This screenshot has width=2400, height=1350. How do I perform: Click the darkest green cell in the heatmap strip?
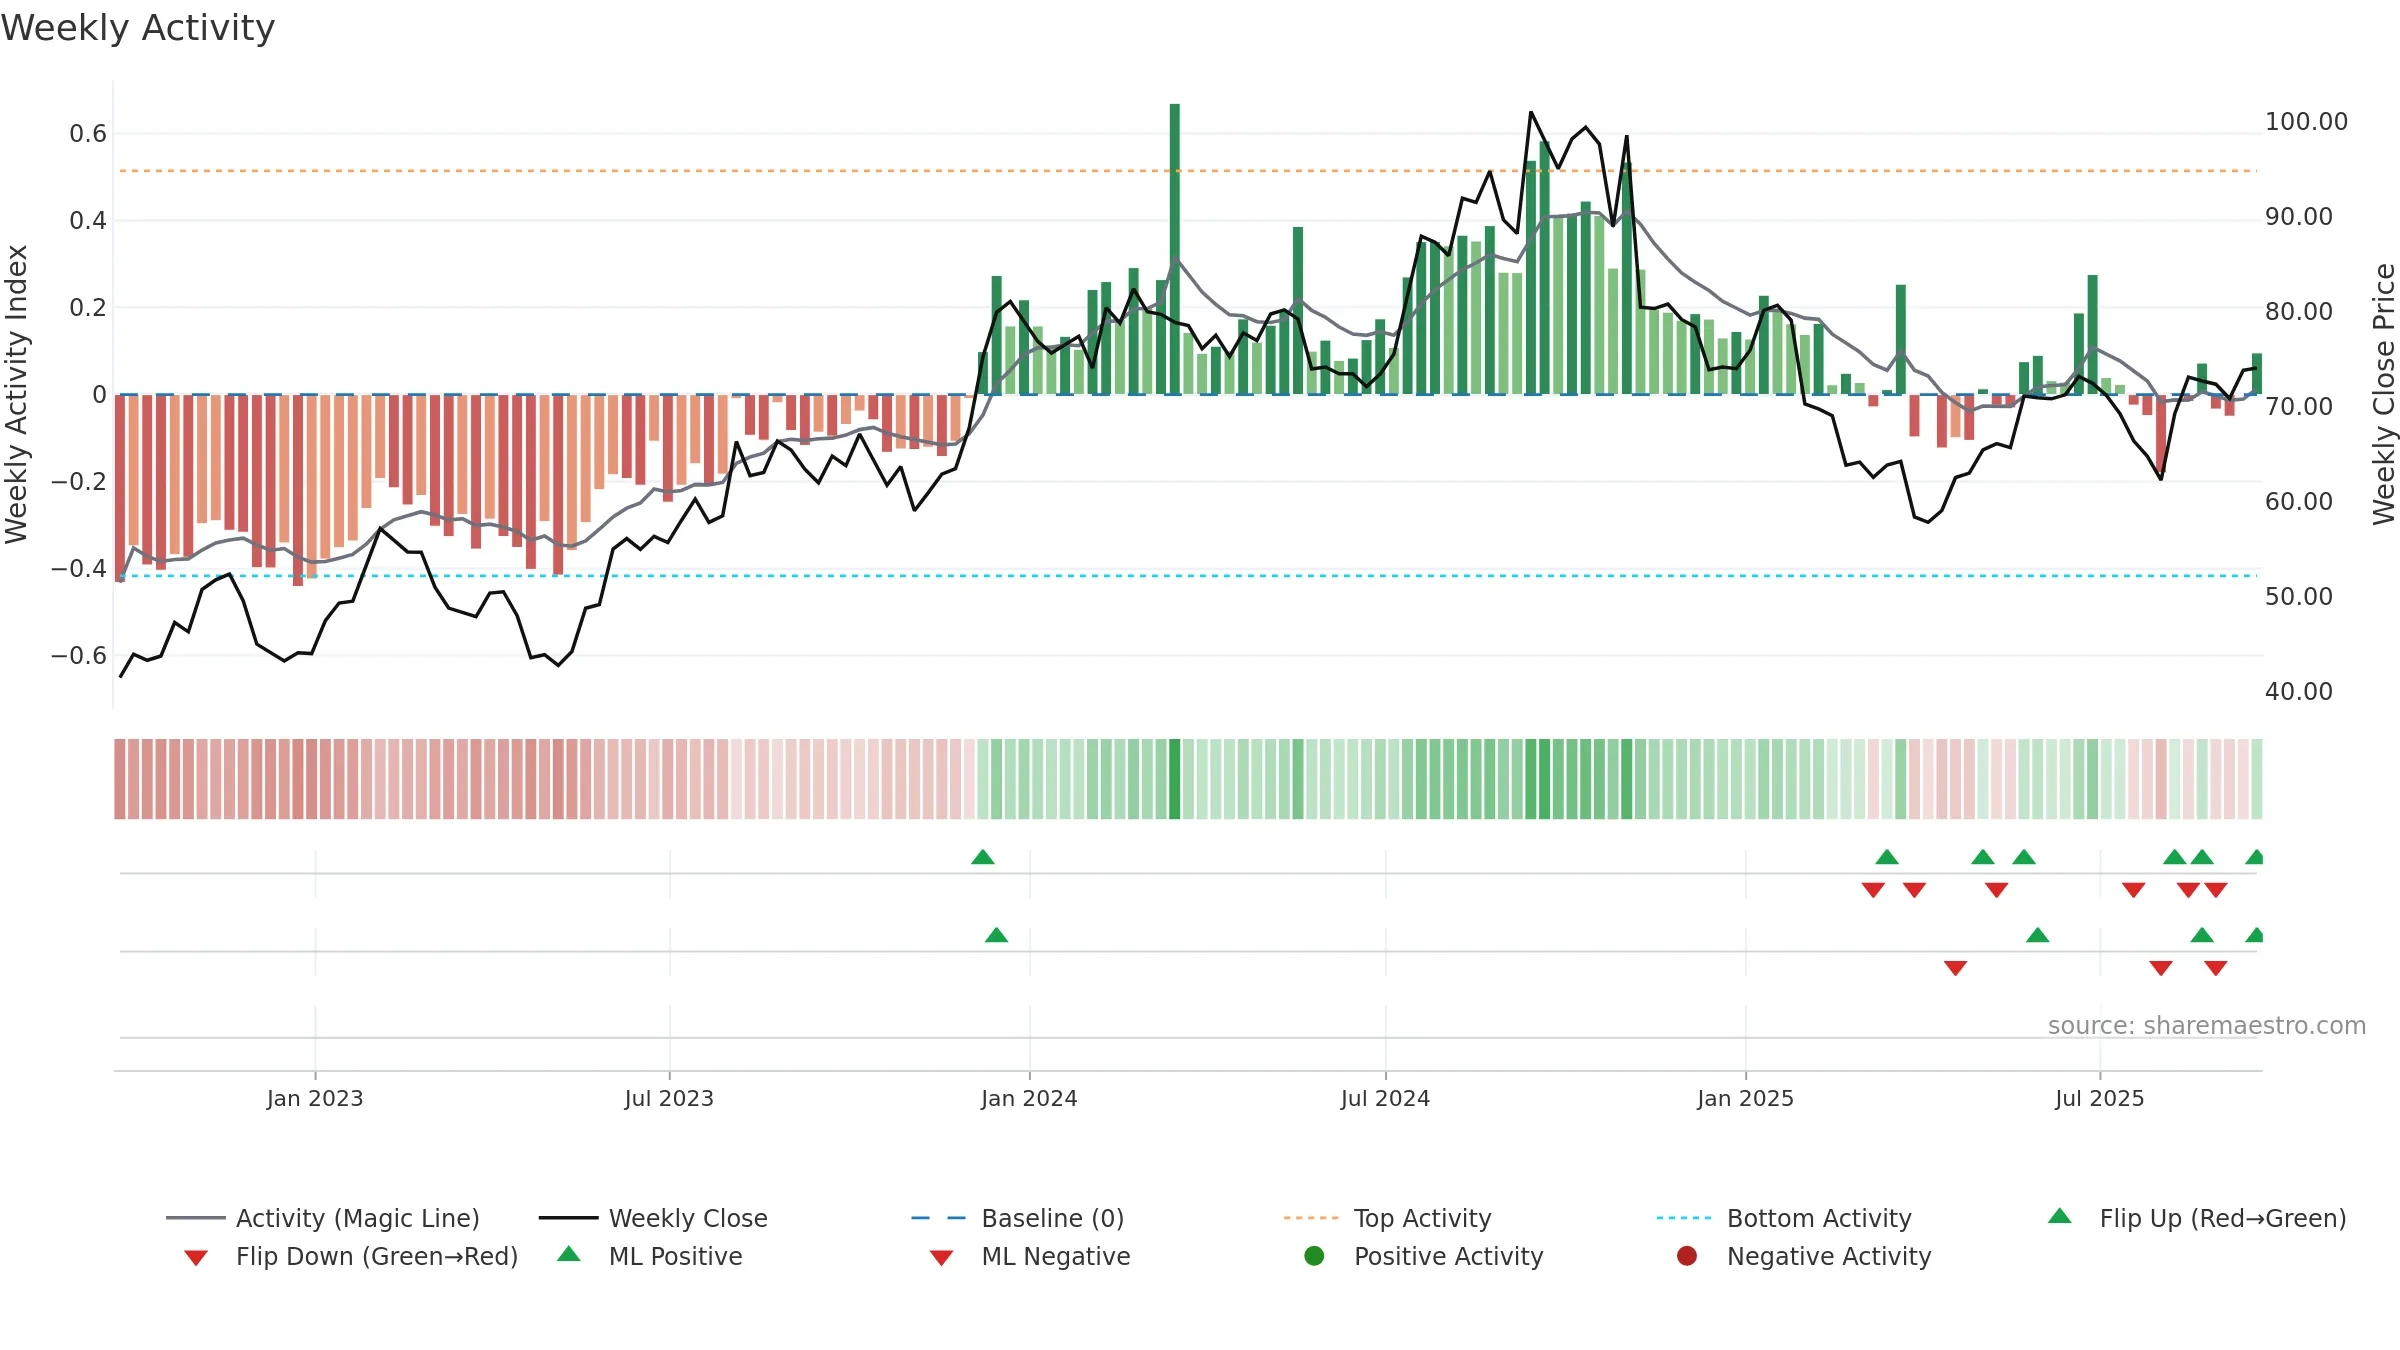click(1175, 779)
